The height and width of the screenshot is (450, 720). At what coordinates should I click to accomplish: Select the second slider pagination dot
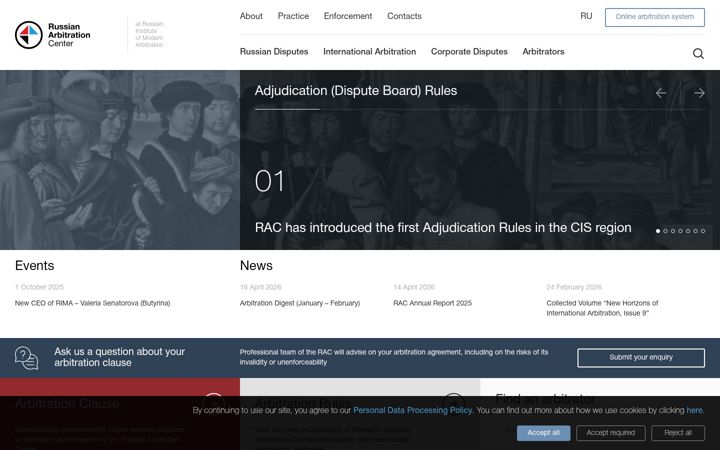point(665,231)
